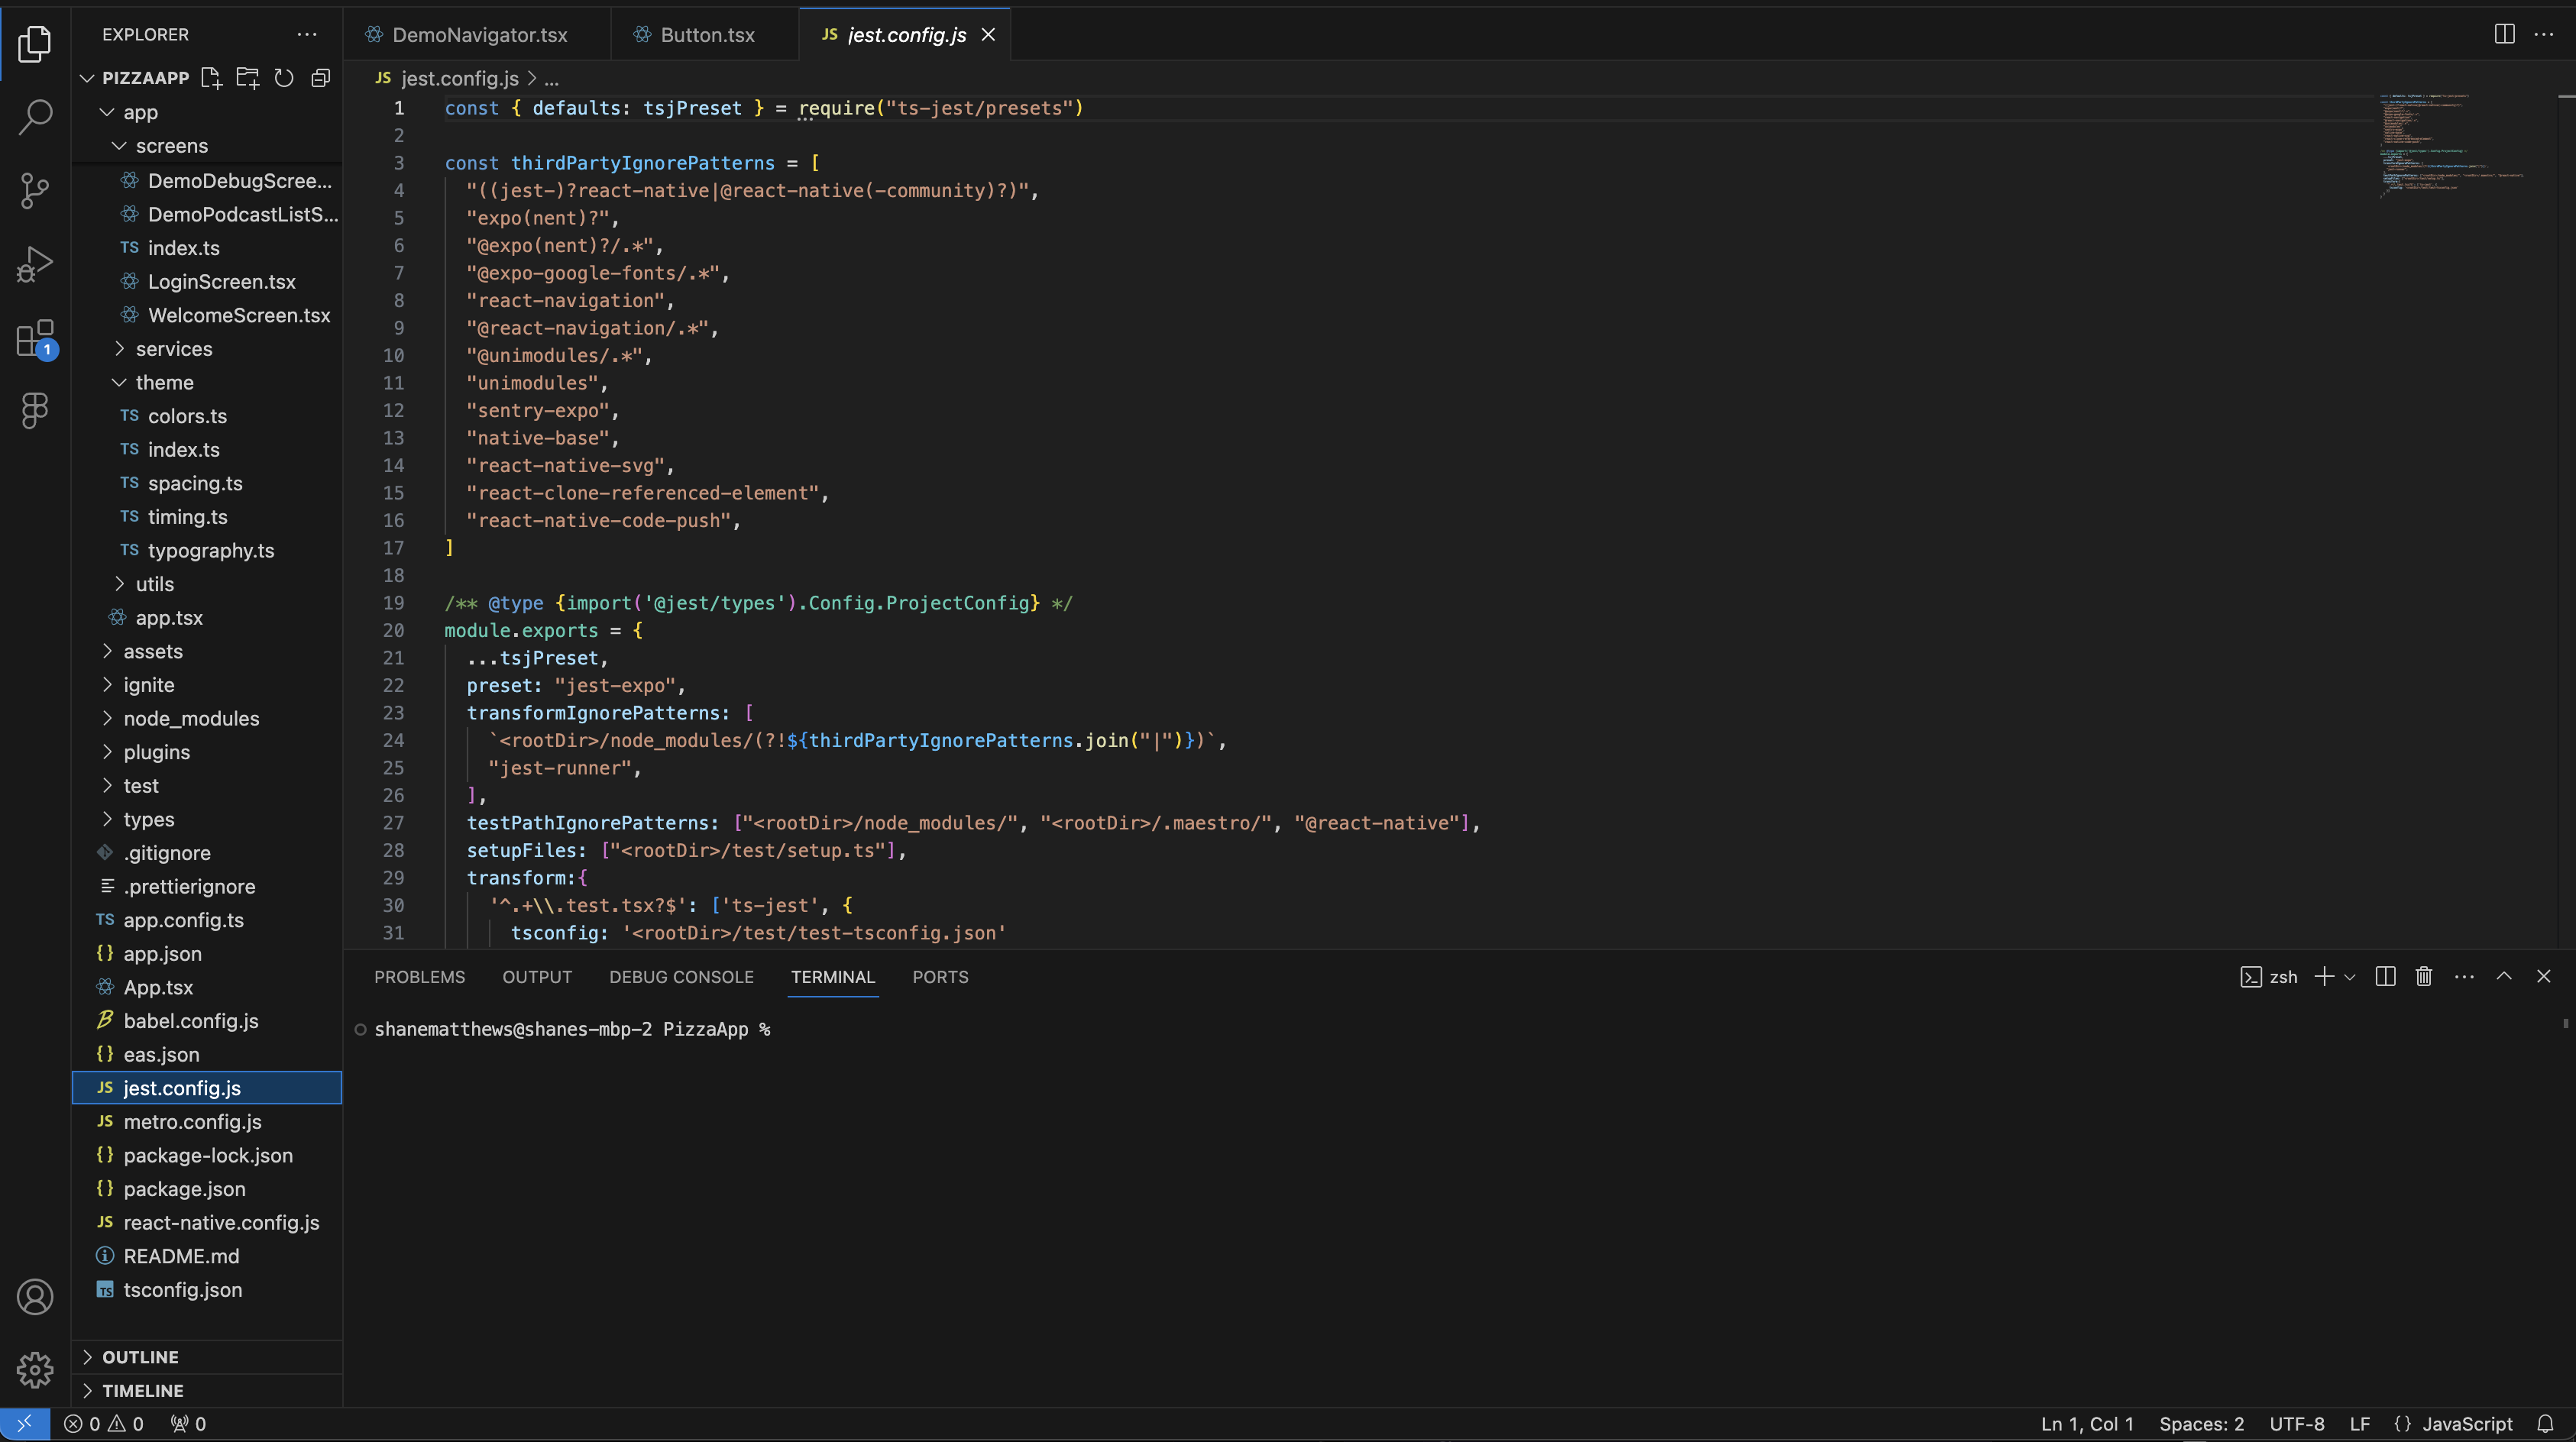Screen dimensions: 2576x1442
Task: Click New File icon in PIZZAAPP header
Action: pos(211,78)
